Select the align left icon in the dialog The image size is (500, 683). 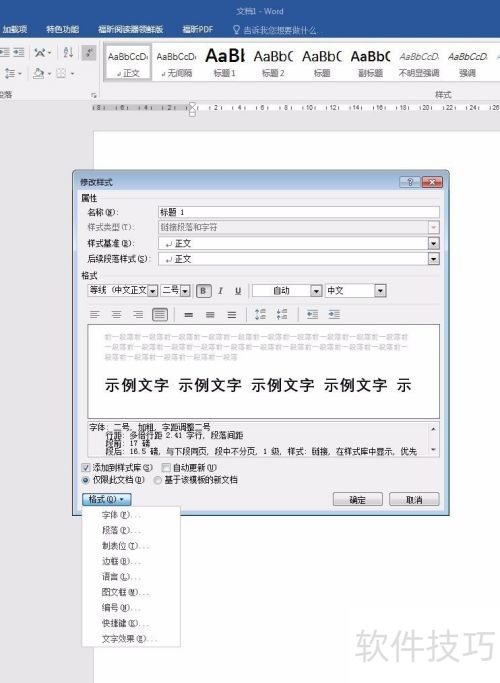pyautogui.click(x=95, y=314)
